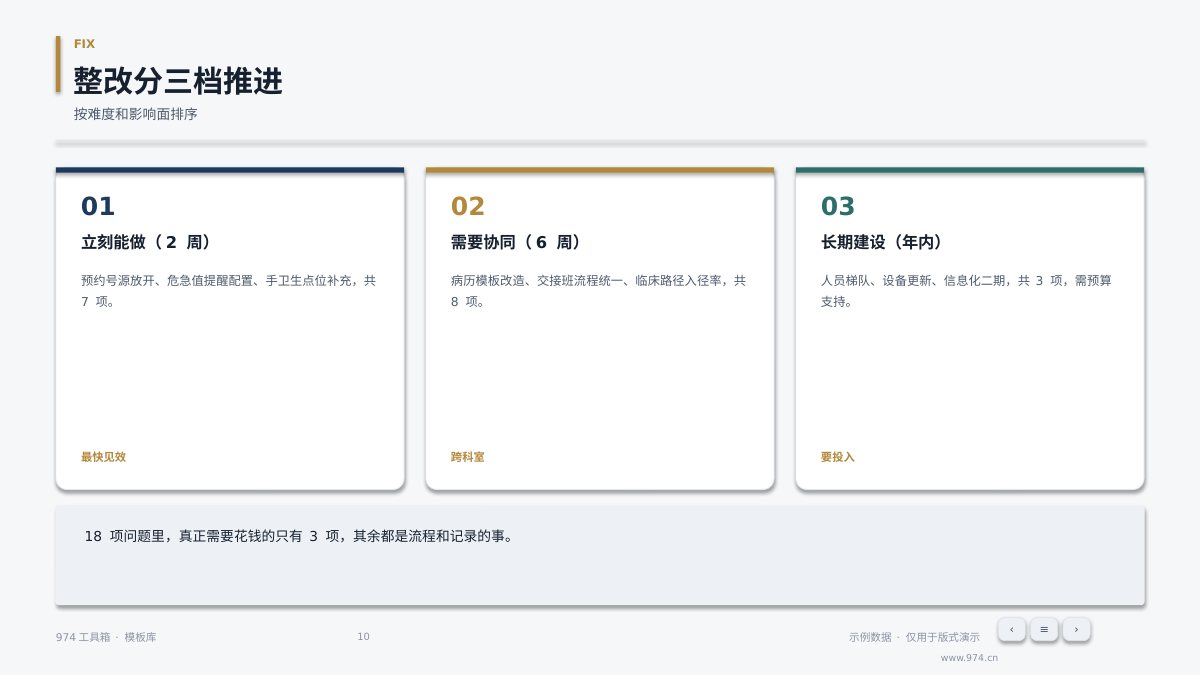The width and height of the screenshot is (1200, 675).
Task: Click the number 01 on first card
Action: point(98,207)
